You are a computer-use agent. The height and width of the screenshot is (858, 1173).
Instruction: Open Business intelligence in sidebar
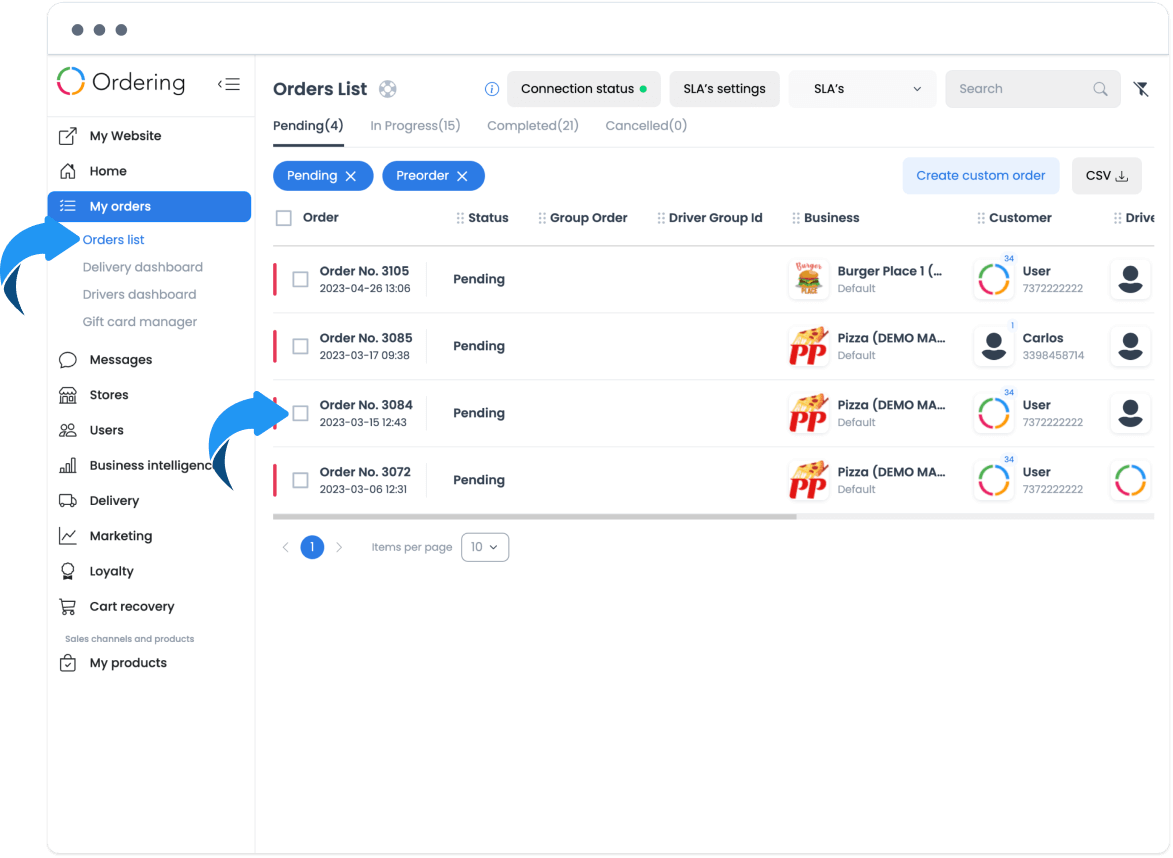pyautogui.click(x=150, y=465)
